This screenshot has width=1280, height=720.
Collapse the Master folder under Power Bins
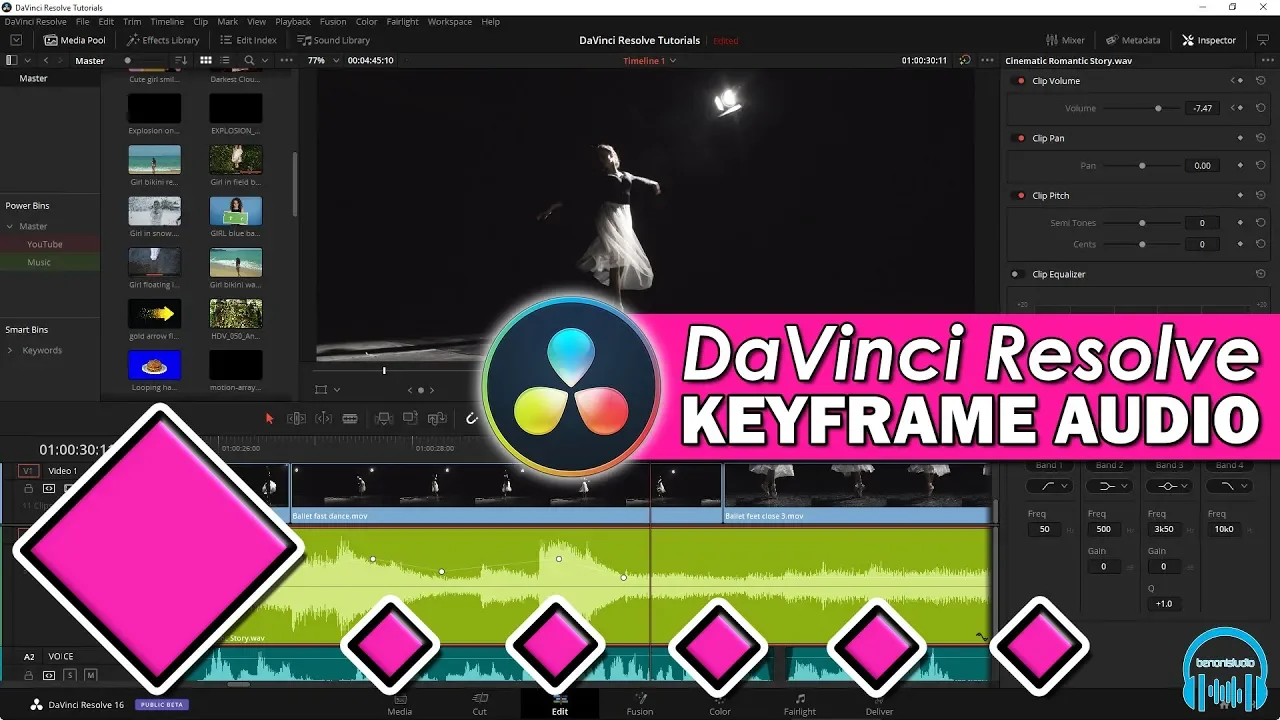10,226
